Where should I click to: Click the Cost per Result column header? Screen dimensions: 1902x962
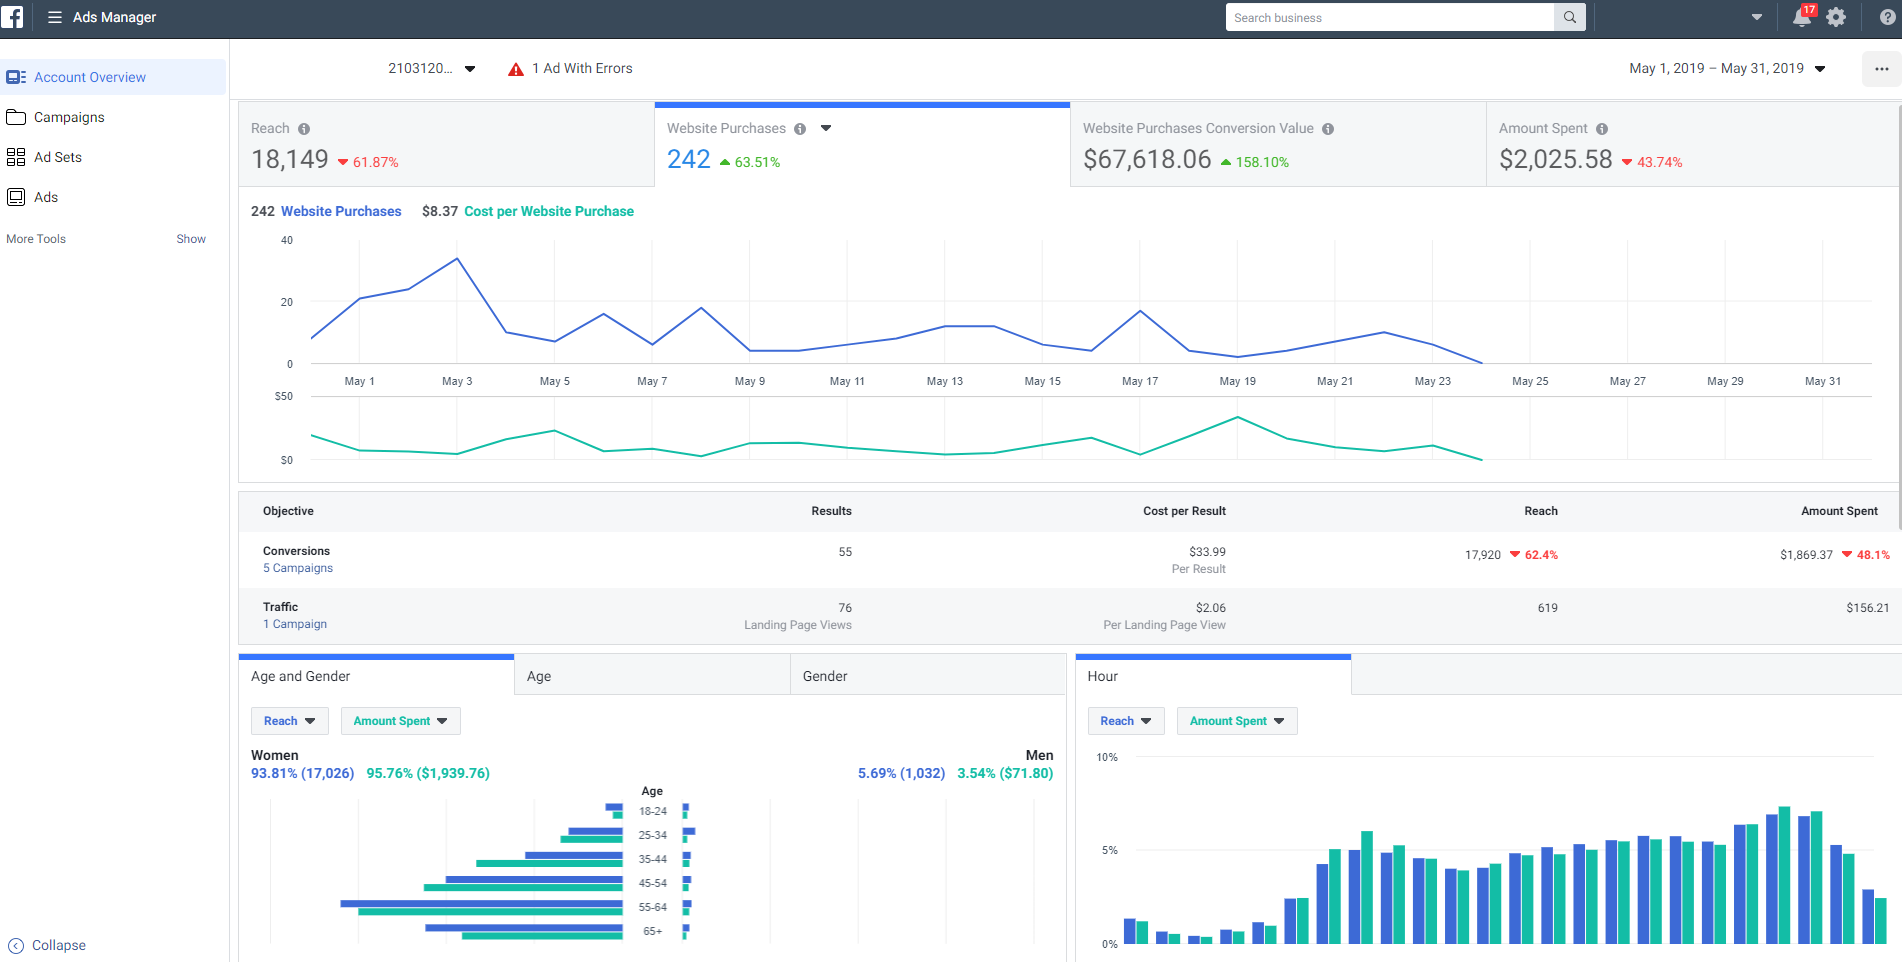tap(1184, 511)
